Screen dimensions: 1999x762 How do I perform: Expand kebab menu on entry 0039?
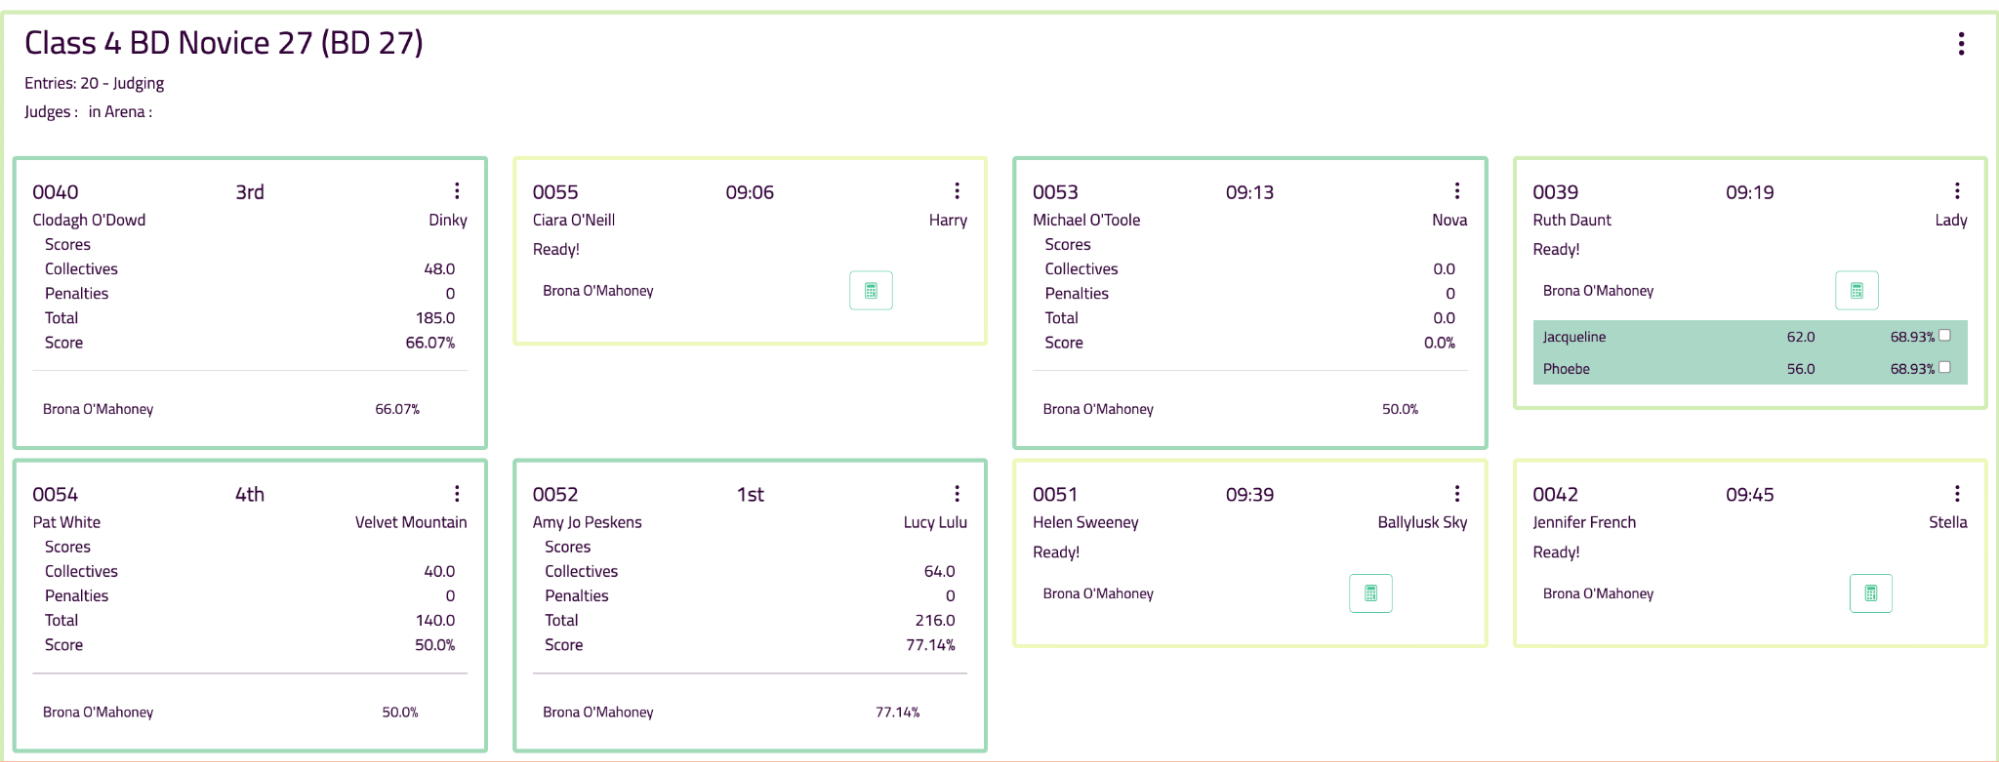coord(1957,191)
